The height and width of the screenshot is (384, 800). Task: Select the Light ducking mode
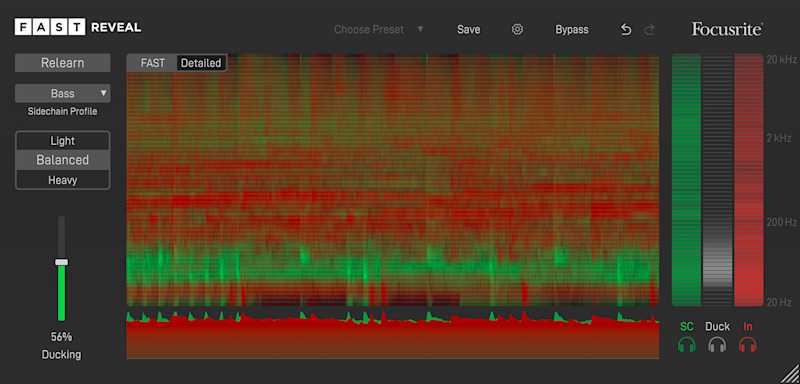[x=63, y=141]
